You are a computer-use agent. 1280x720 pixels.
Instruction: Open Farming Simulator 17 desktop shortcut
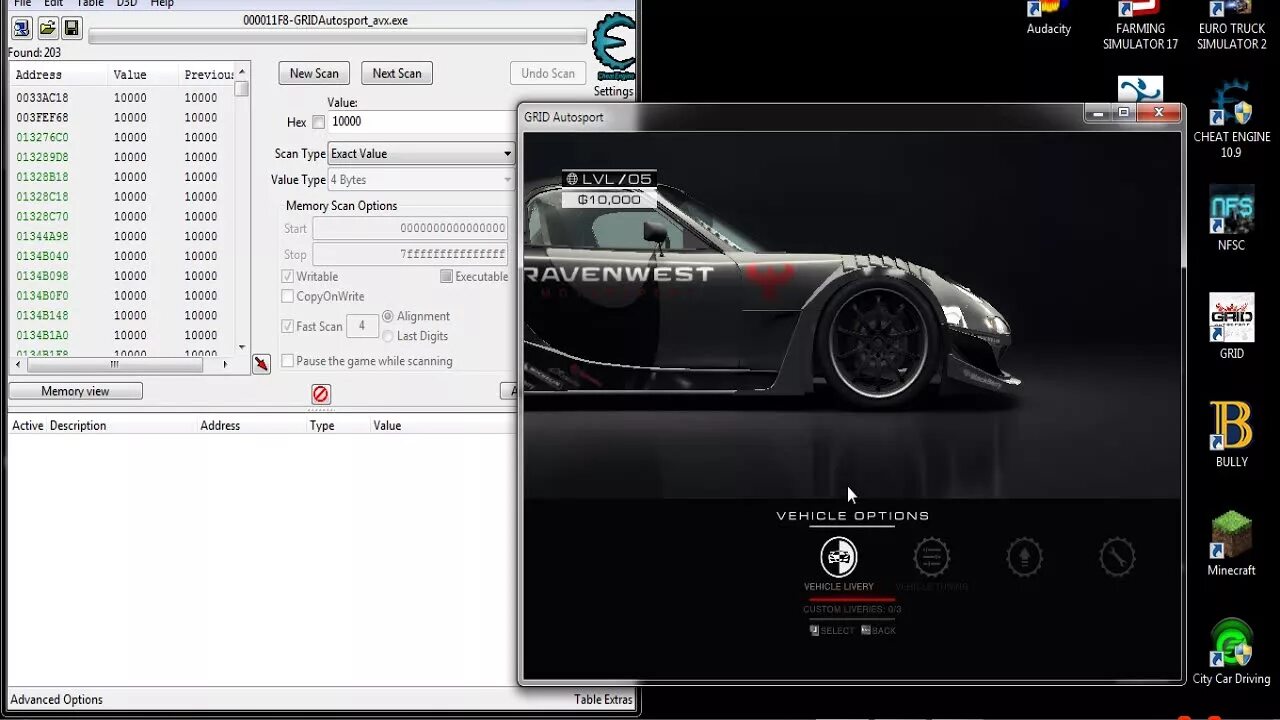[1140, 26]
